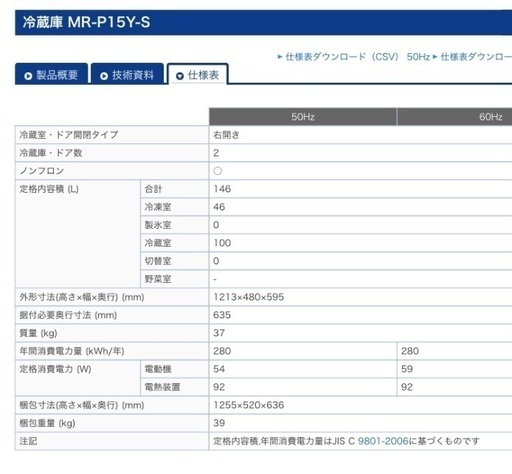Click the 9801-2006 link in the note
The width and height of the screenshot is (512, 474).
point(383,441)
